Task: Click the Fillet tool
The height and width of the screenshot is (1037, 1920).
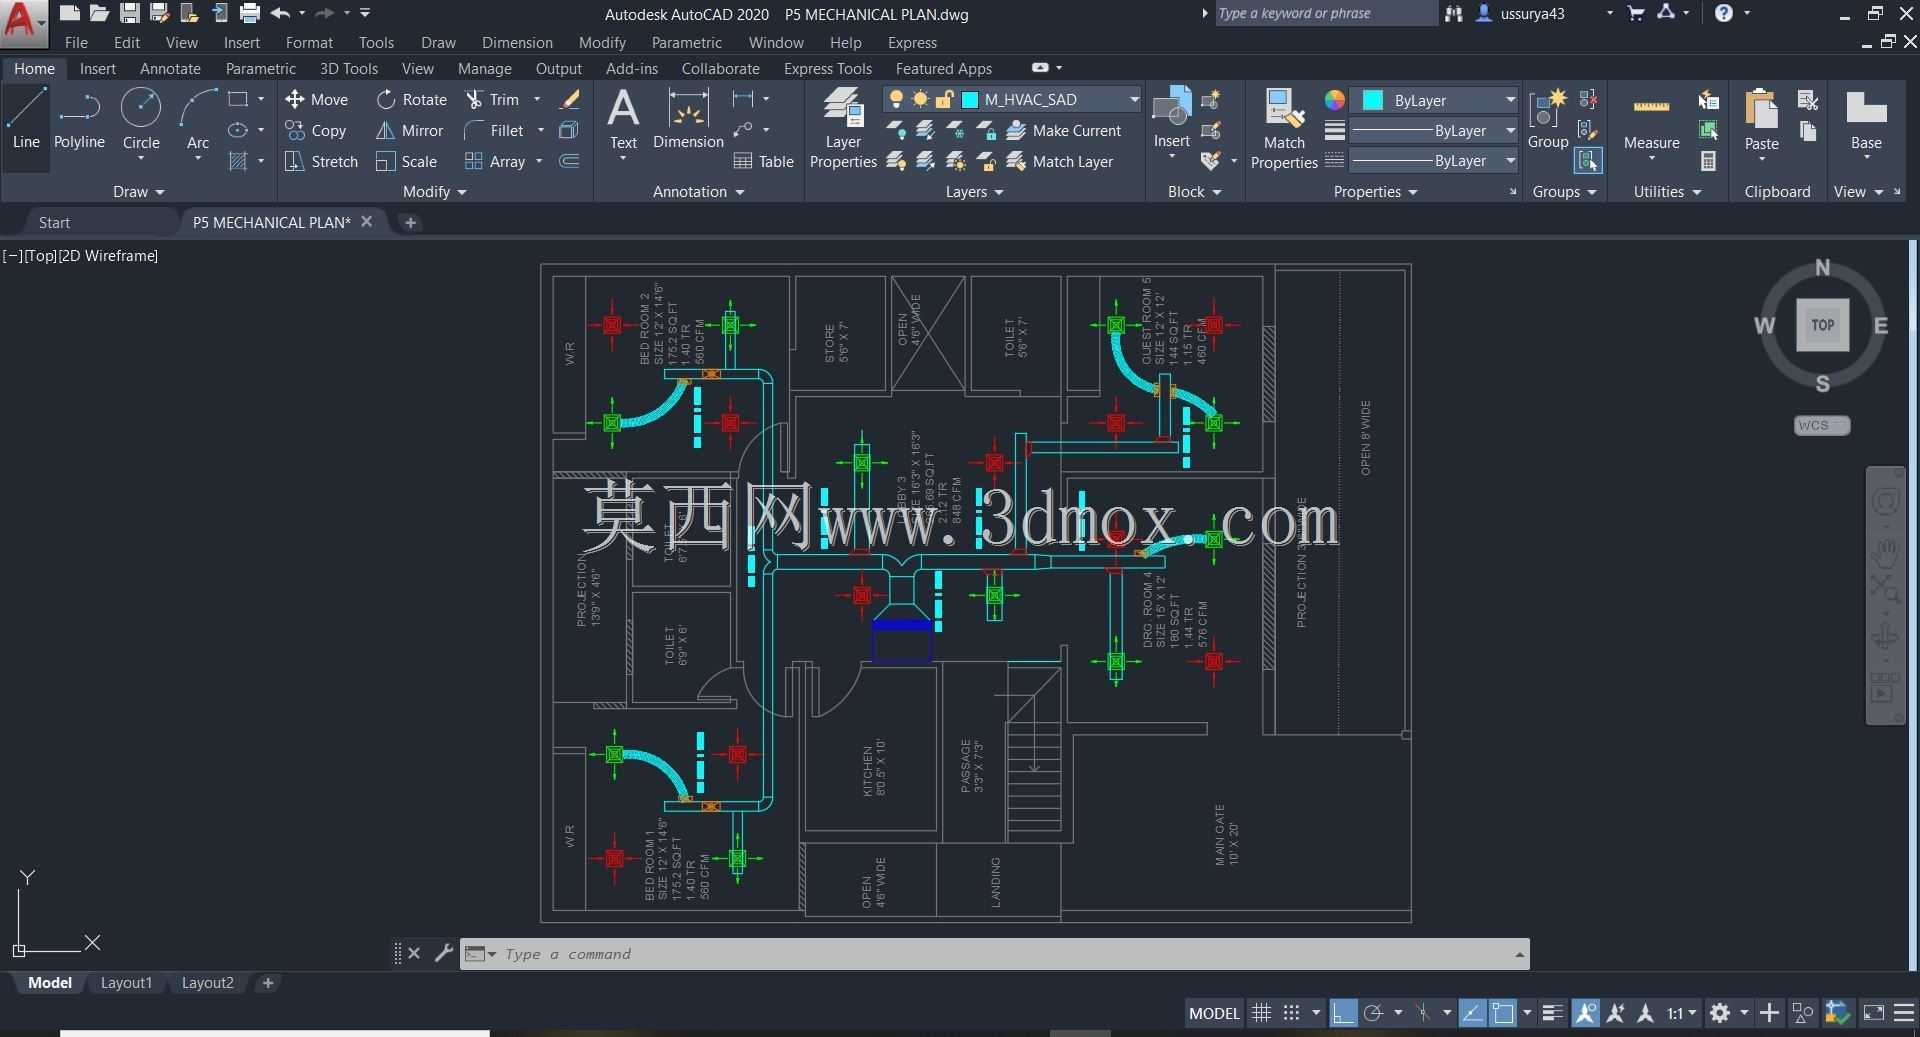Action: click(x=494, y=130)
